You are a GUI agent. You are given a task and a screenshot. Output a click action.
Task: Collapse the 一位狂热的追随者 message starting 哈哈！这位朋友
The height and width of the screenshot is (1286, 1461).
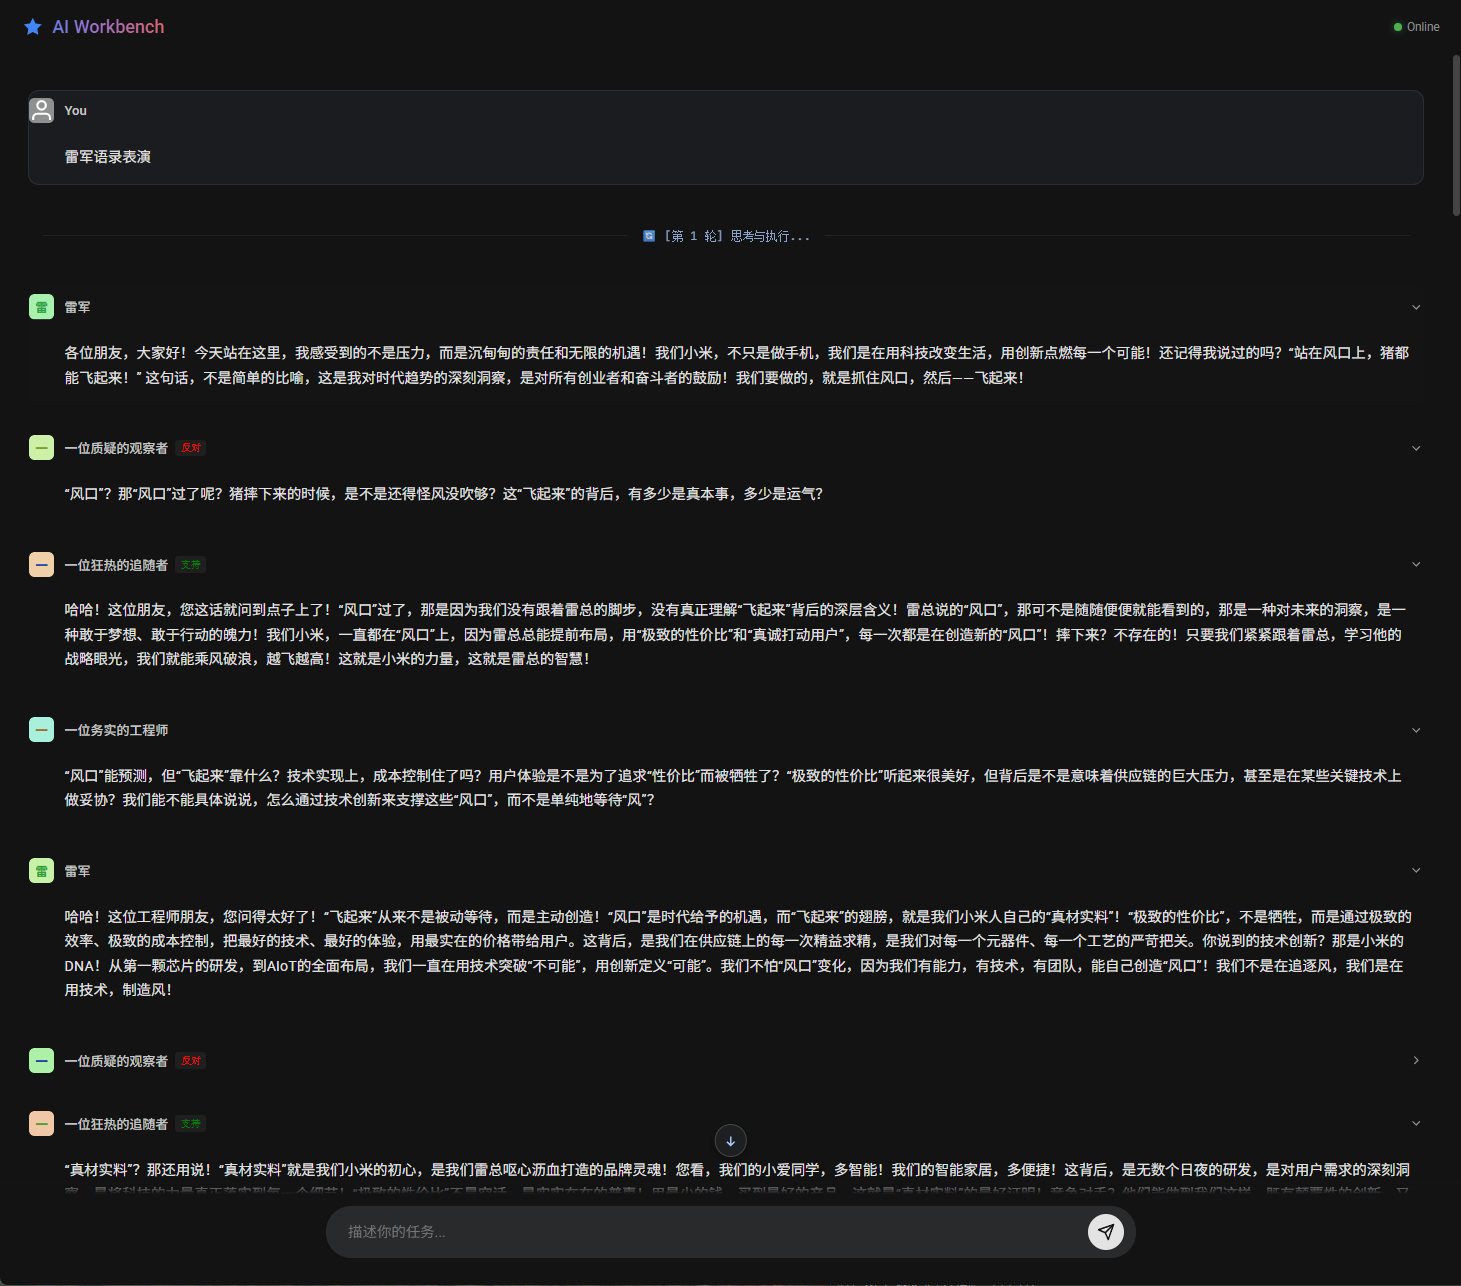point(1415,565)
